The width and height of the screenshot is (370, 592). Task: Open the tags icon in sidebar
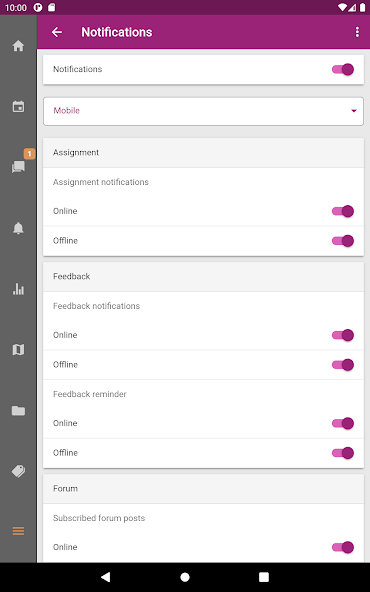(18, 471)
